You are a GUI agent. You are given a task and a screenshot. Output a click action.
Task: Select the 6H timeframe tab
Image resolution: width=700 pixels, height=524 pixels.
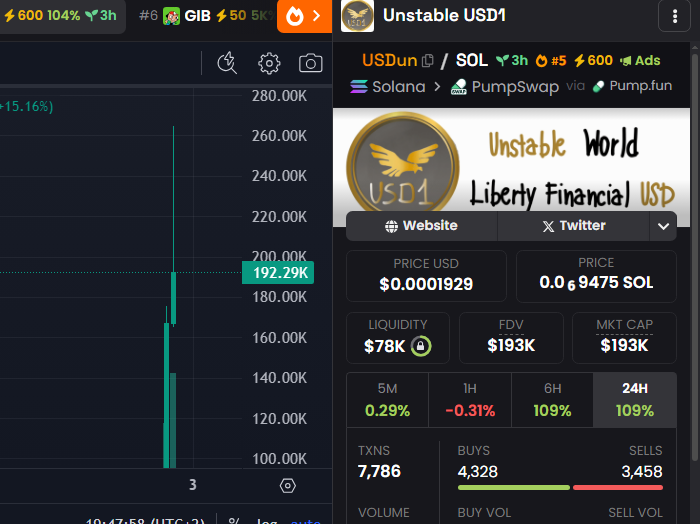pyautogui.click(x=552, y=400)
